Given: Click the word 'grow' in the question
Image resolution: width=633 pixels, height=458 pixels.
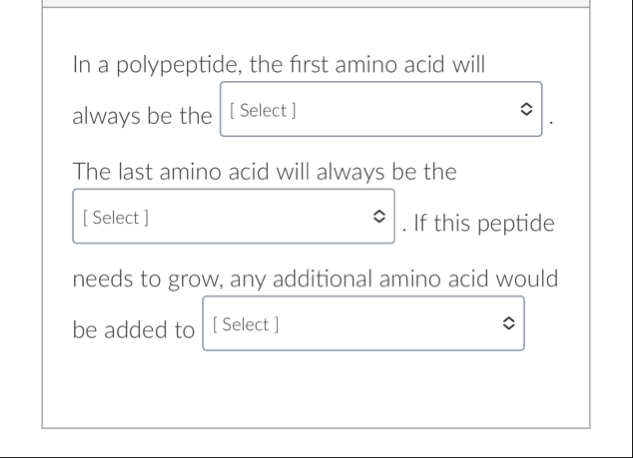Looking at the screenshot, I should point(192,280).
